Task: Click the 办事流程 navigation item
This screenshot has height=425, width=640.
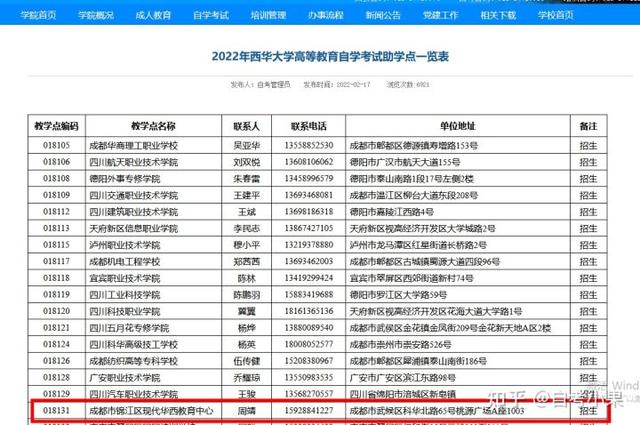Action: pyautogui.click(x=326, y=16)
